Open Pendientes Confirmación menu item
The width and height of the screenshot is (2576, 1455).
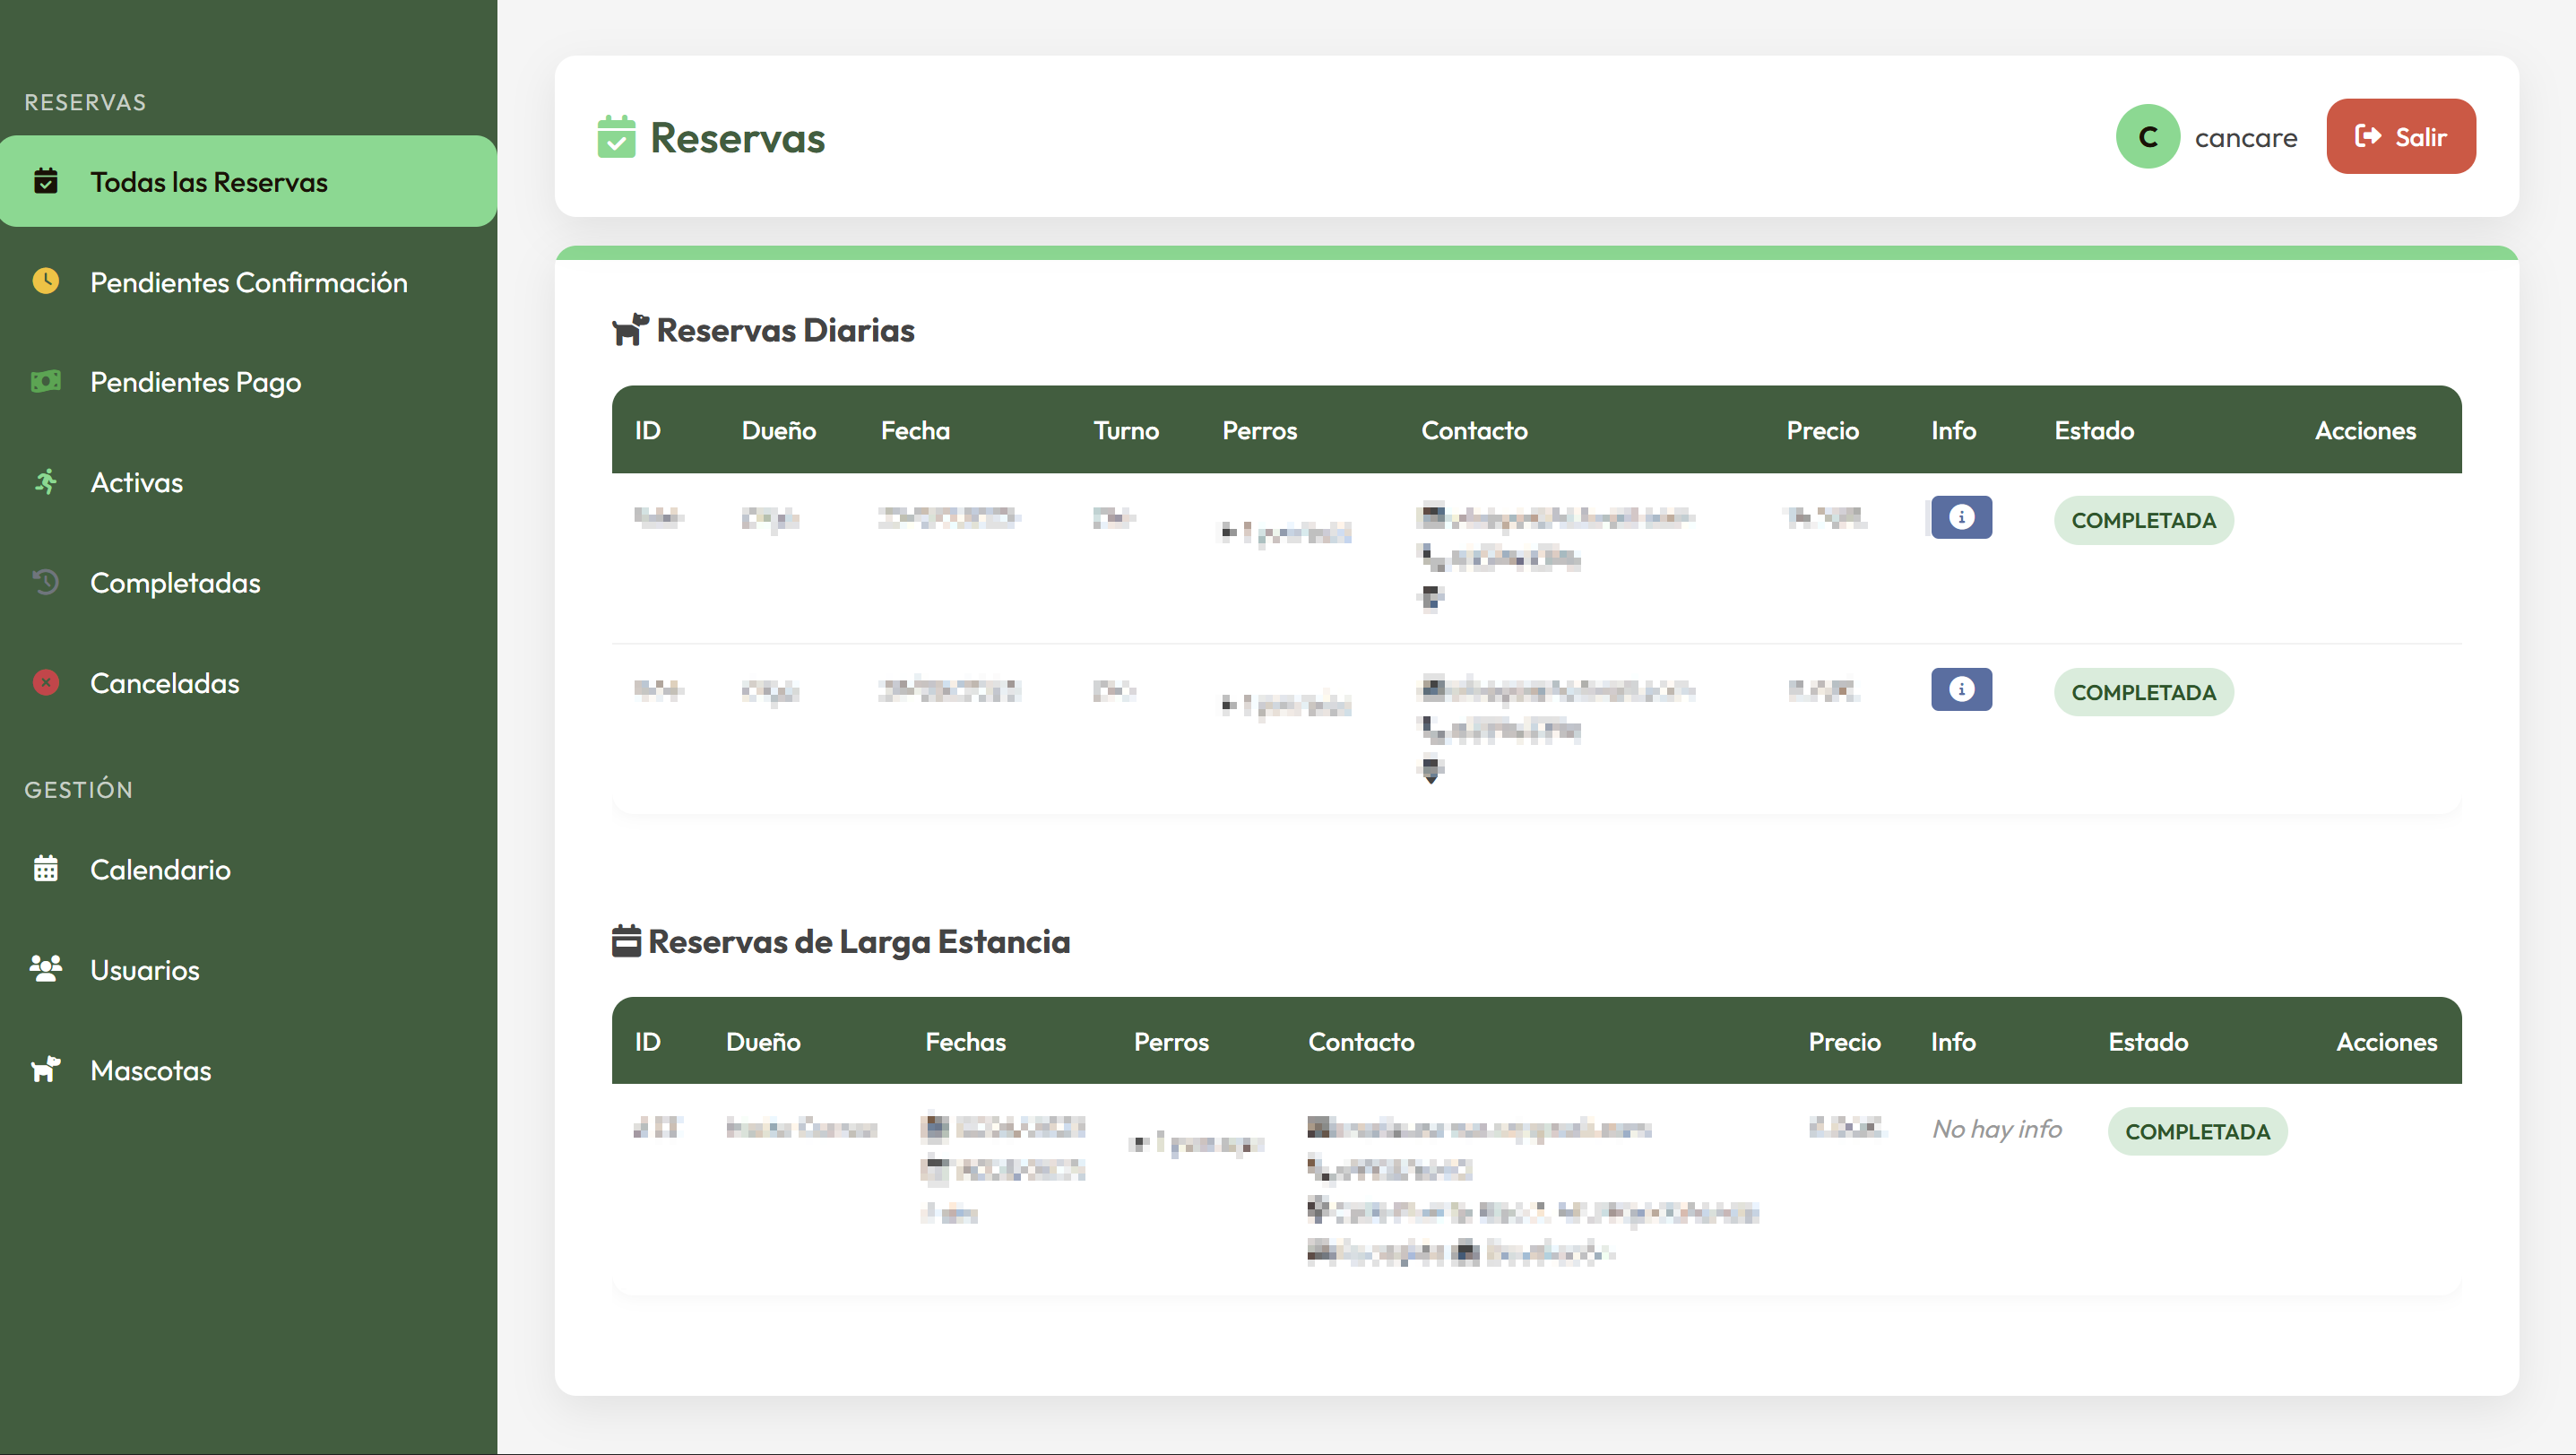[x=248, y=282]
